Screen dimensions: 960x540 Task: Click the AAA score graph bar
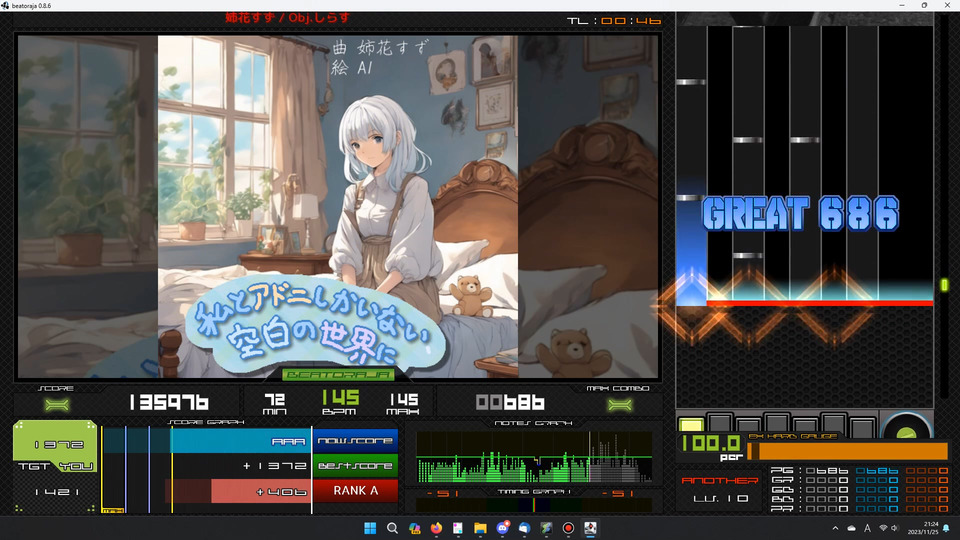pyautogui.click(x=241, y=441)
